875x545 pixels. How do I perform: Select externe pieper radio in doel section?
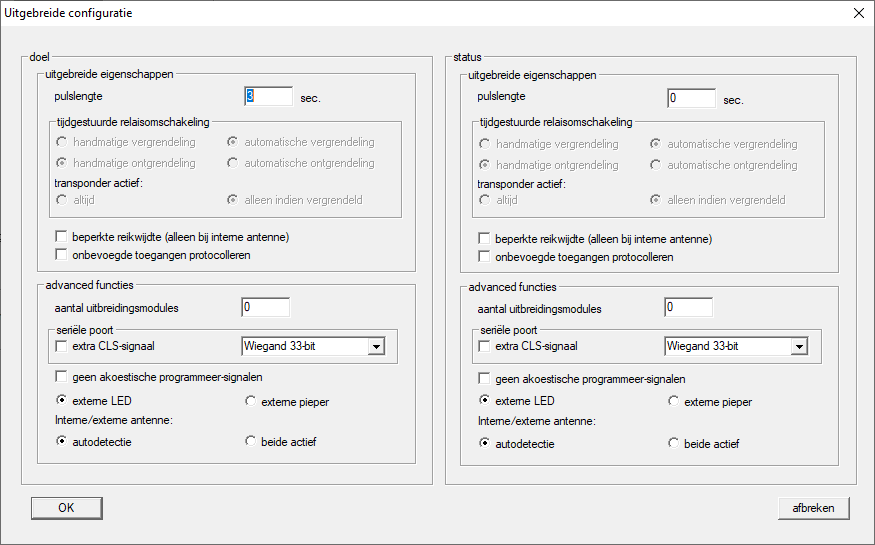point(251,402)
